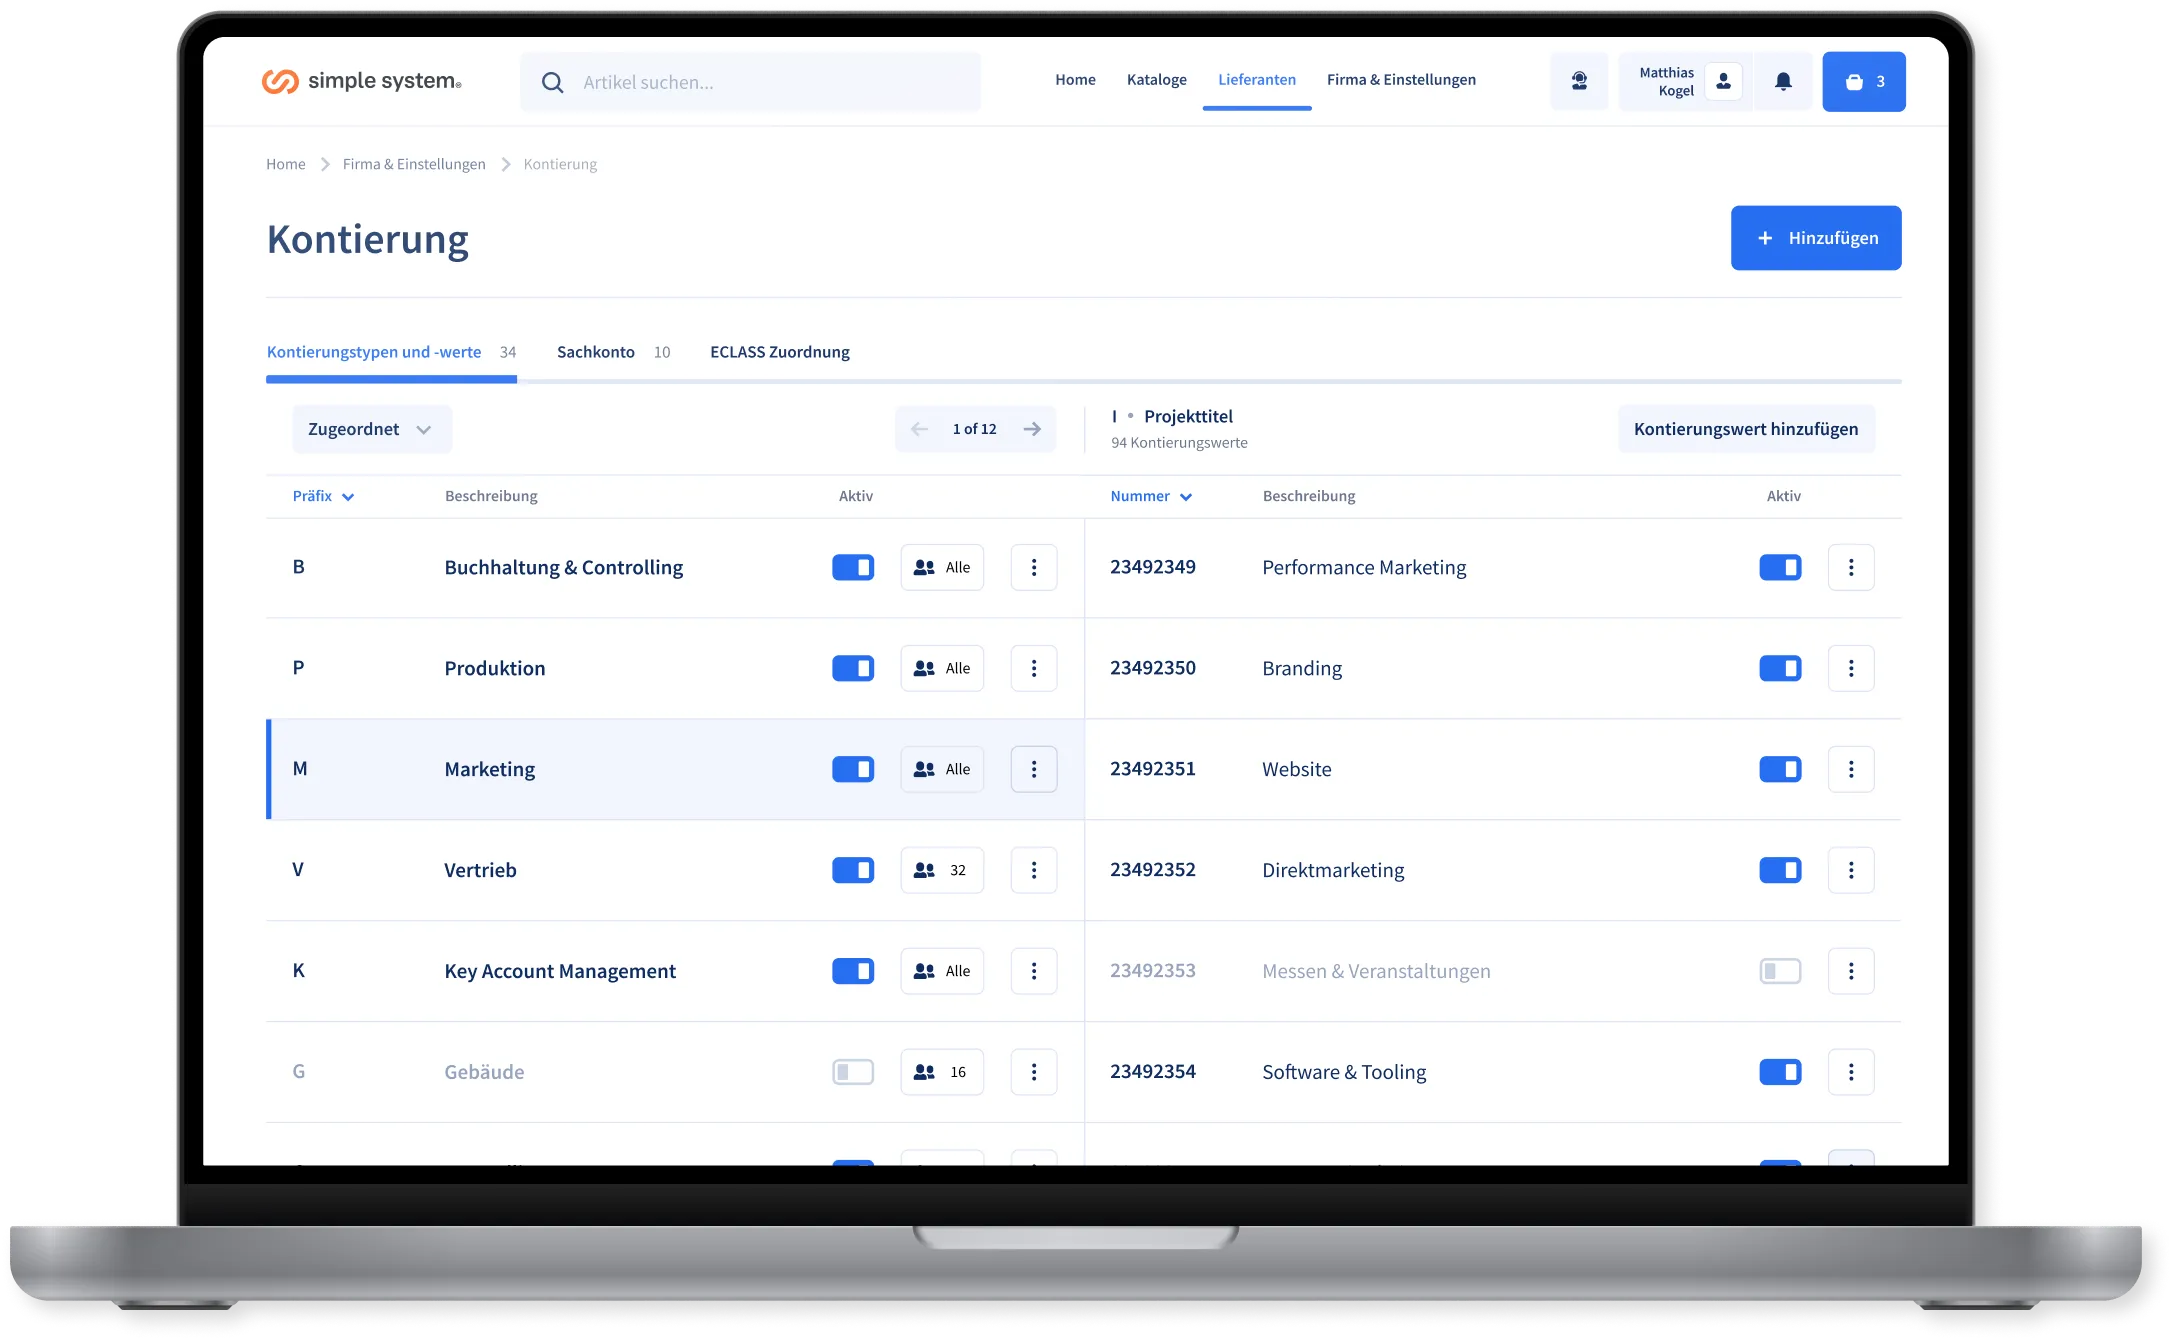Enable Messen & Veranstaltungen toggle
This screenshot has height=1340, width=2172.
pyautogui.click(x=1780, y=971)
